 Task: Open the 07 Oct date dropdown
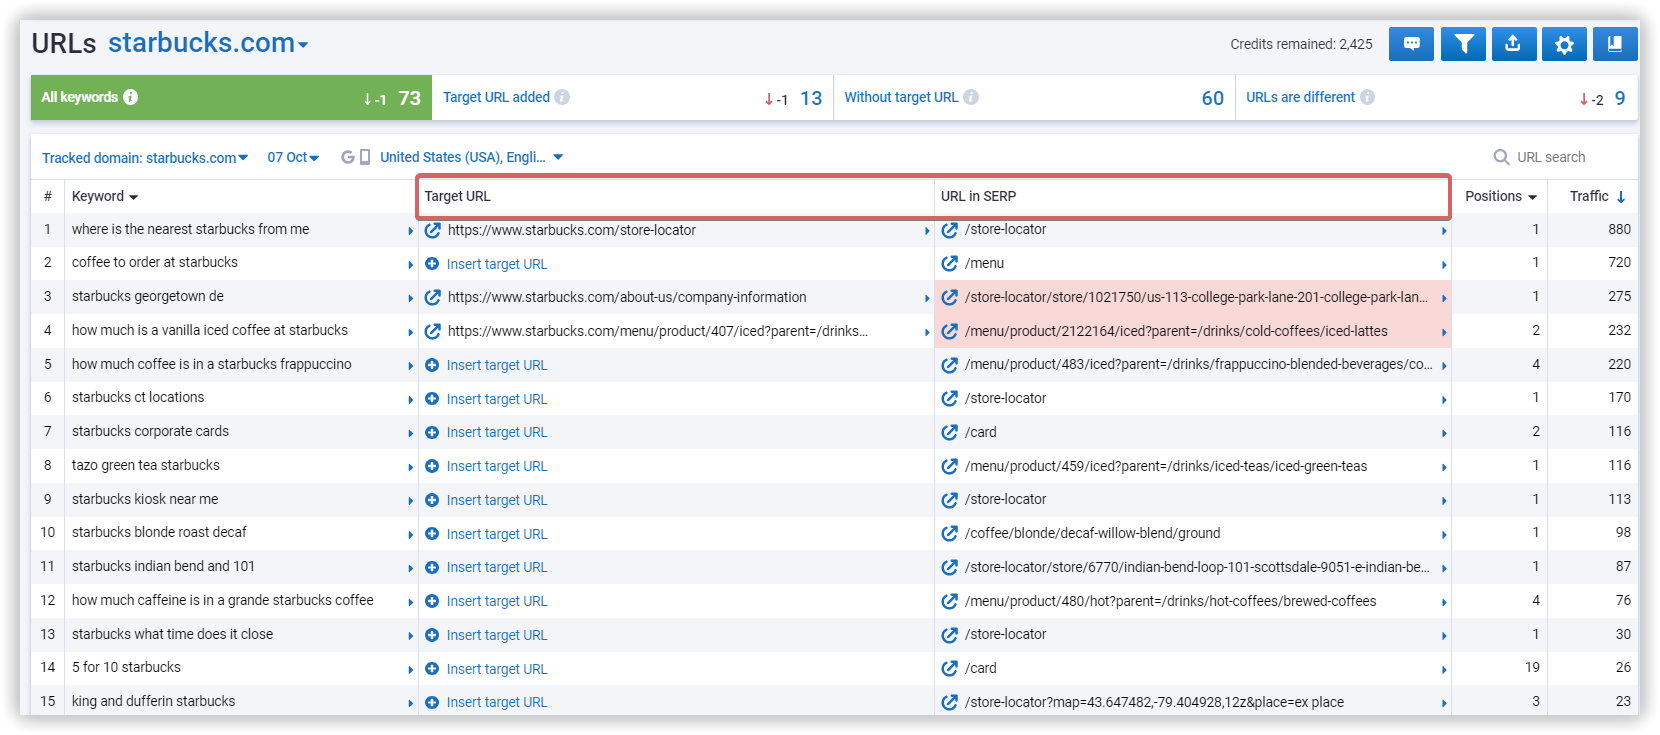293,157
